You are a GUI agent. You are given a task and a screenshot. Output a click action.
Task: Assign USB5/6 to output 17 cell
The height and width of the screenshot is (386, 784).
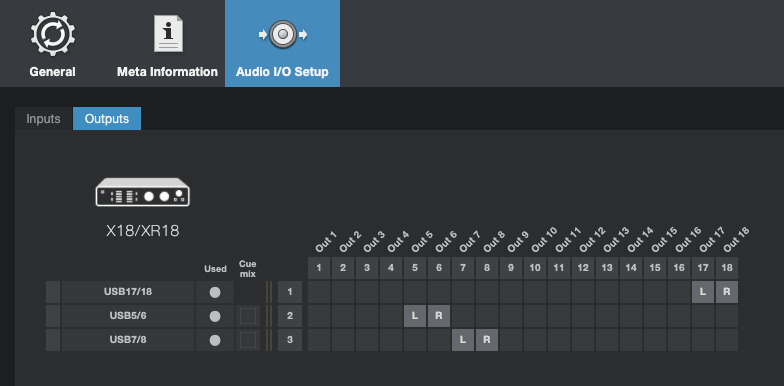pyautogui.click(x=703, y=316)
